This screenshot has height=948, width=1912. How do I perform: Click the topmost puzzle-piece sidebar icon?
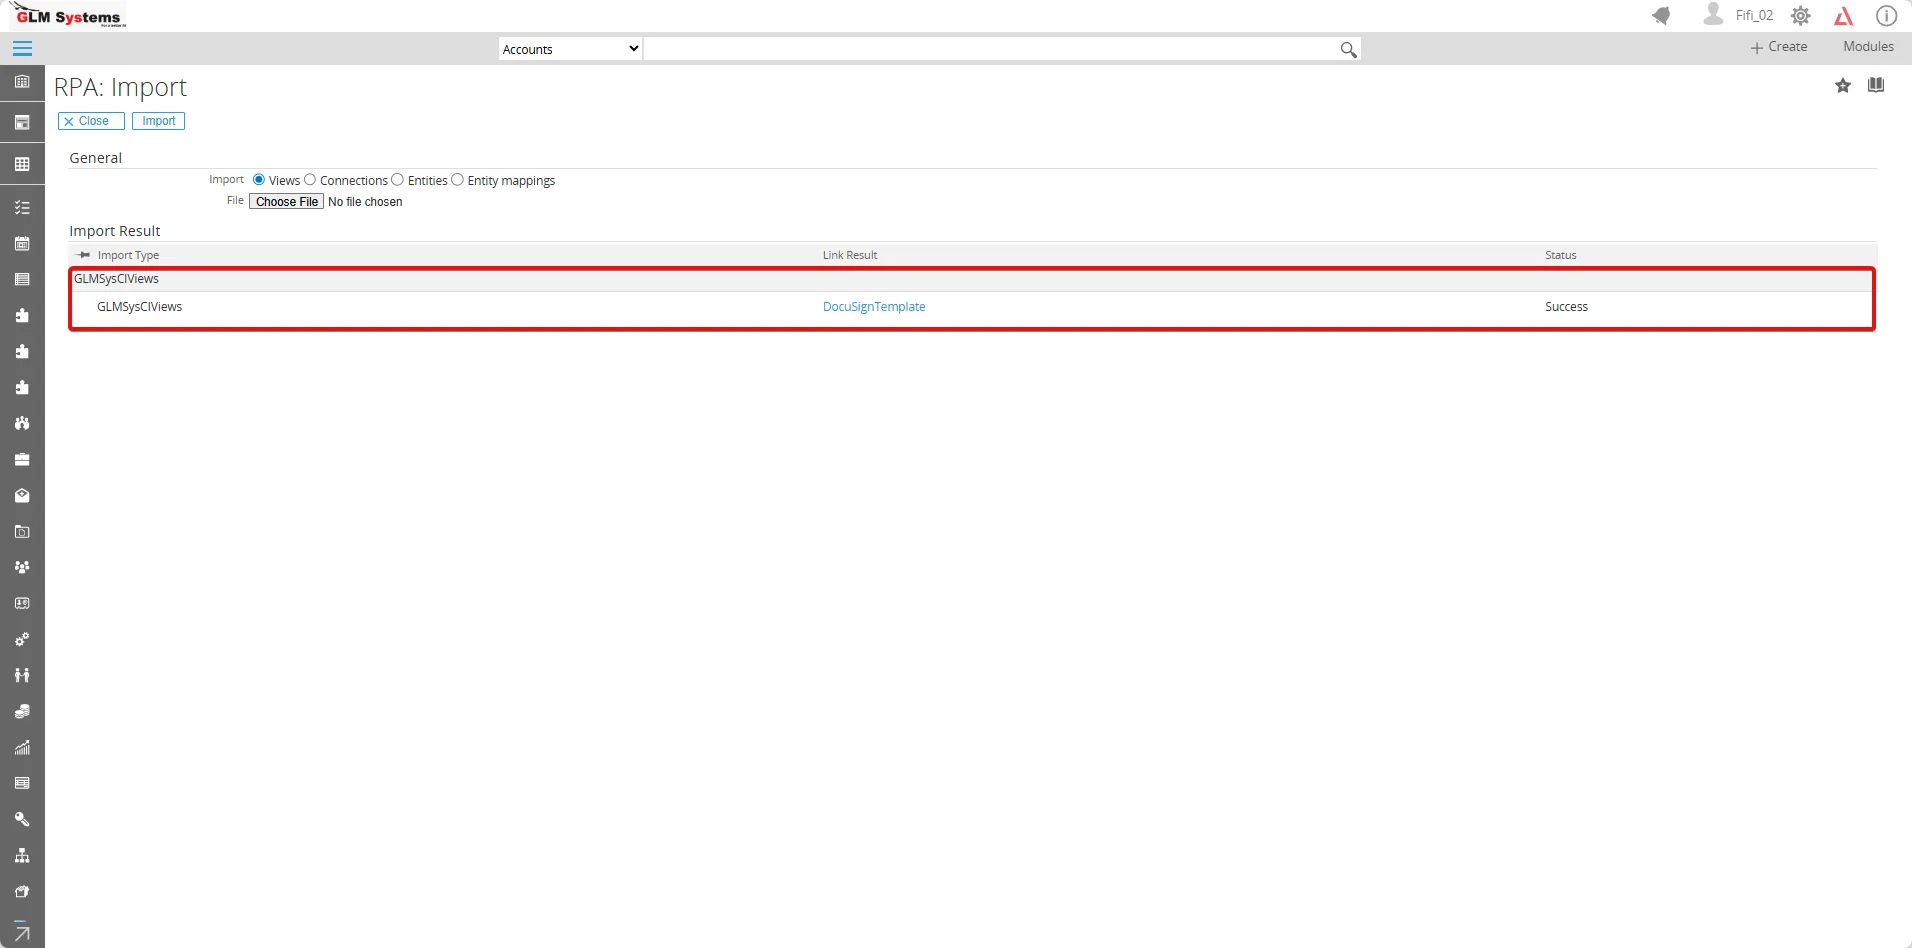coord(22,316)
